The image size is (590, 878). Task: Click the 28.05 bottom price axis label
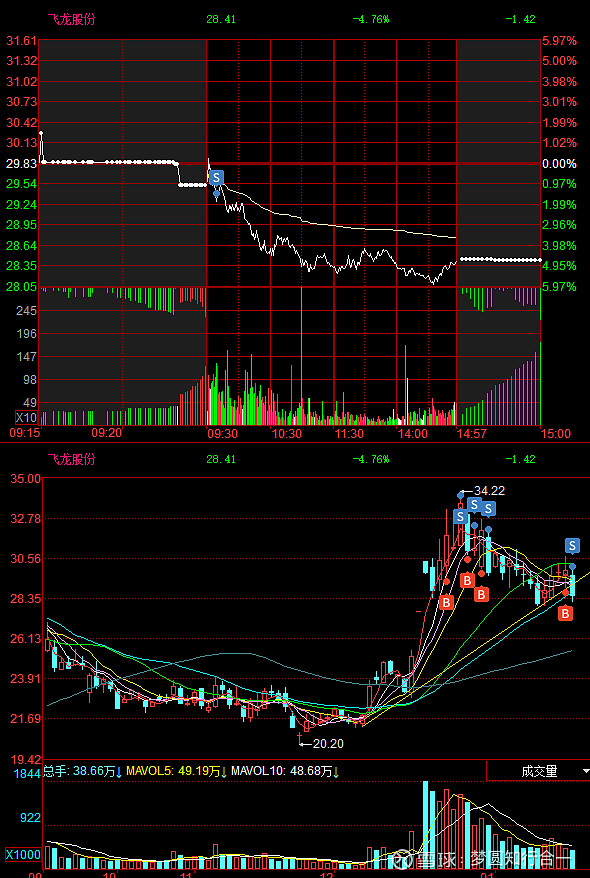21,286
